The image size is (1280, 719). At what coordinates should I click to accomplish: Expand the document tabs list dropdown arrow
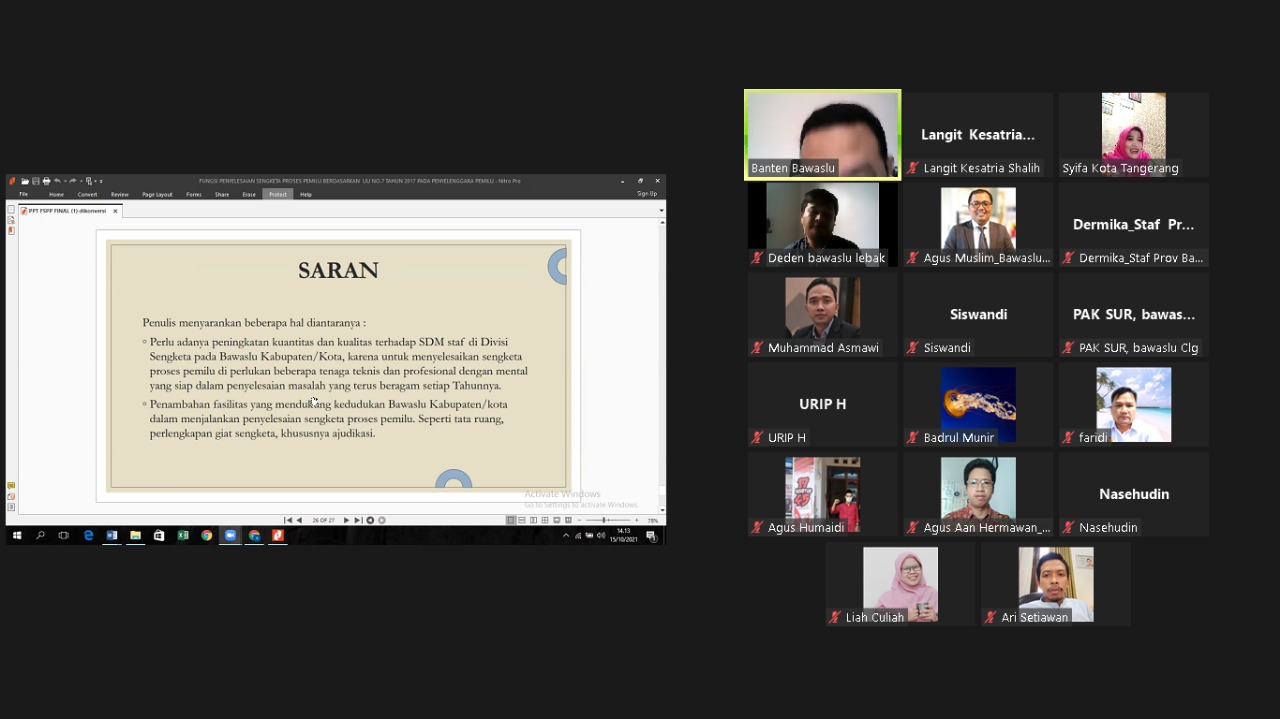click(661, 211)
